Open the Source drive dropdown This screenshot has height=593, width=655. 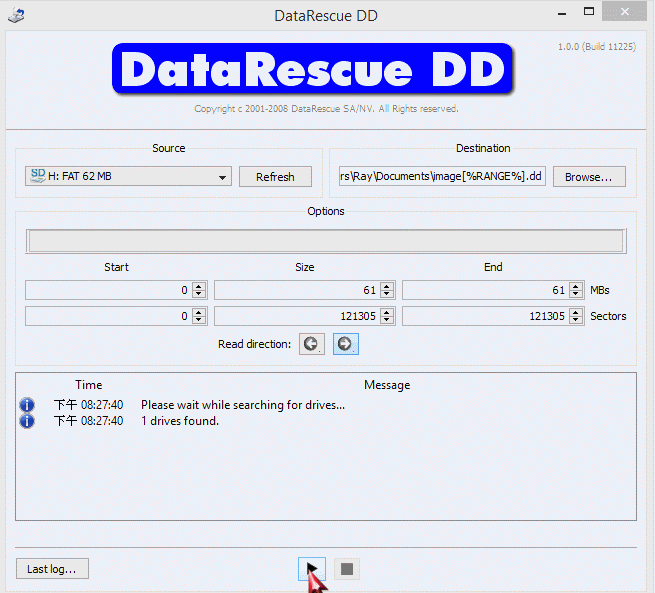tap(128, 176)
